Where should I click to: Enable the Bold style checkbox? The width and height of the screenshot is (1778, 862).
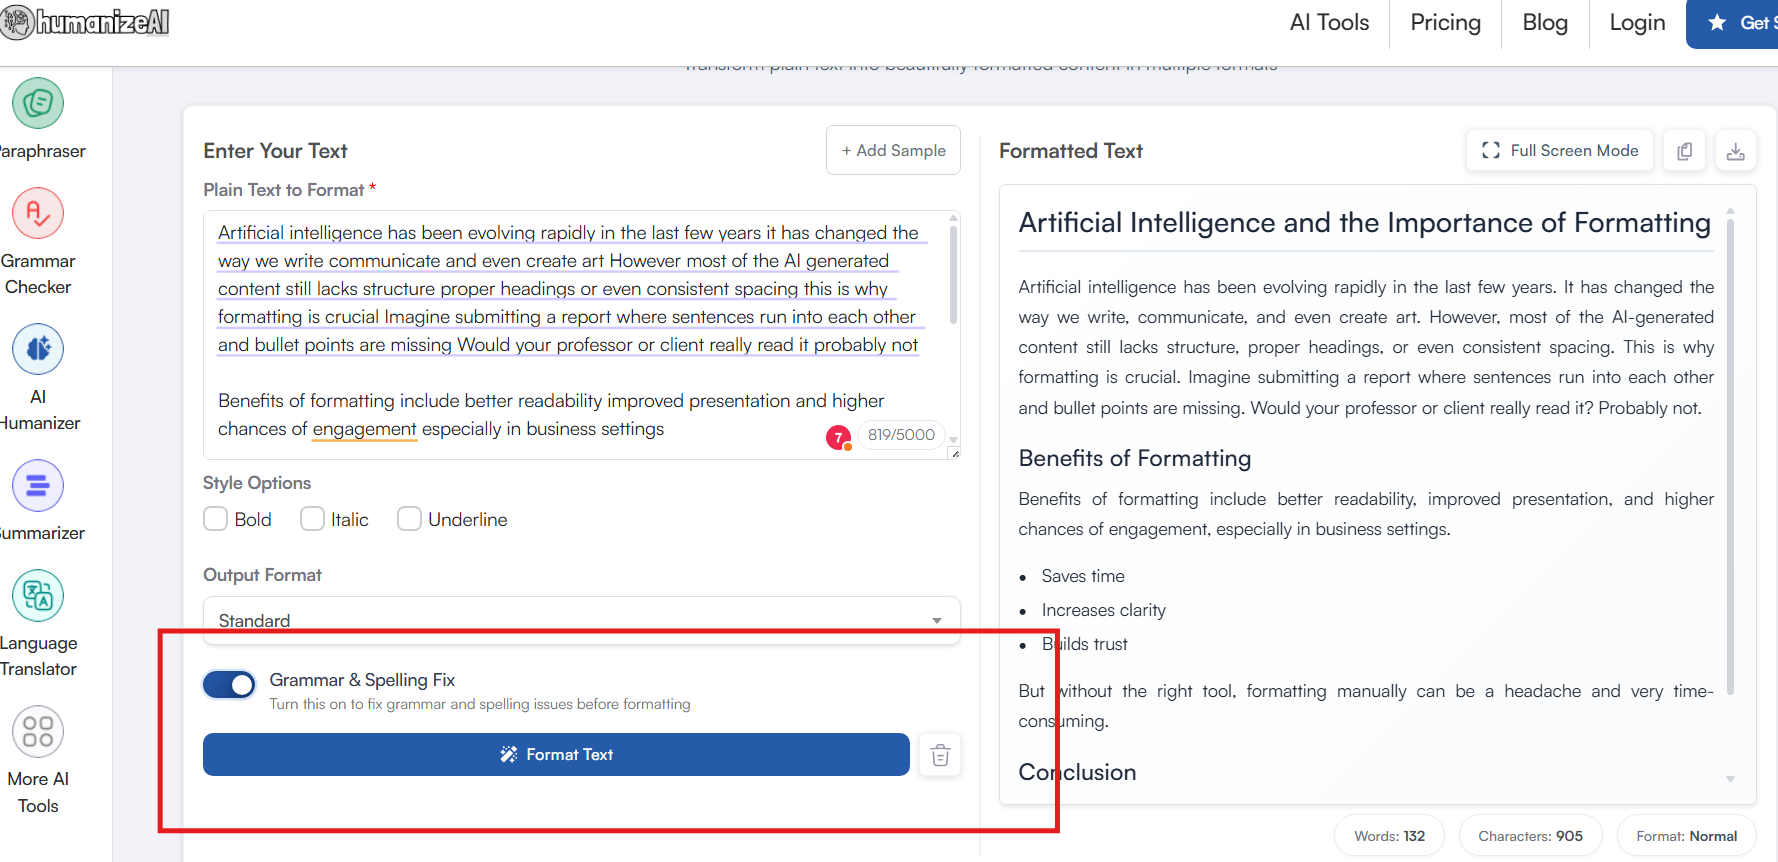click(x=216, y=519)
